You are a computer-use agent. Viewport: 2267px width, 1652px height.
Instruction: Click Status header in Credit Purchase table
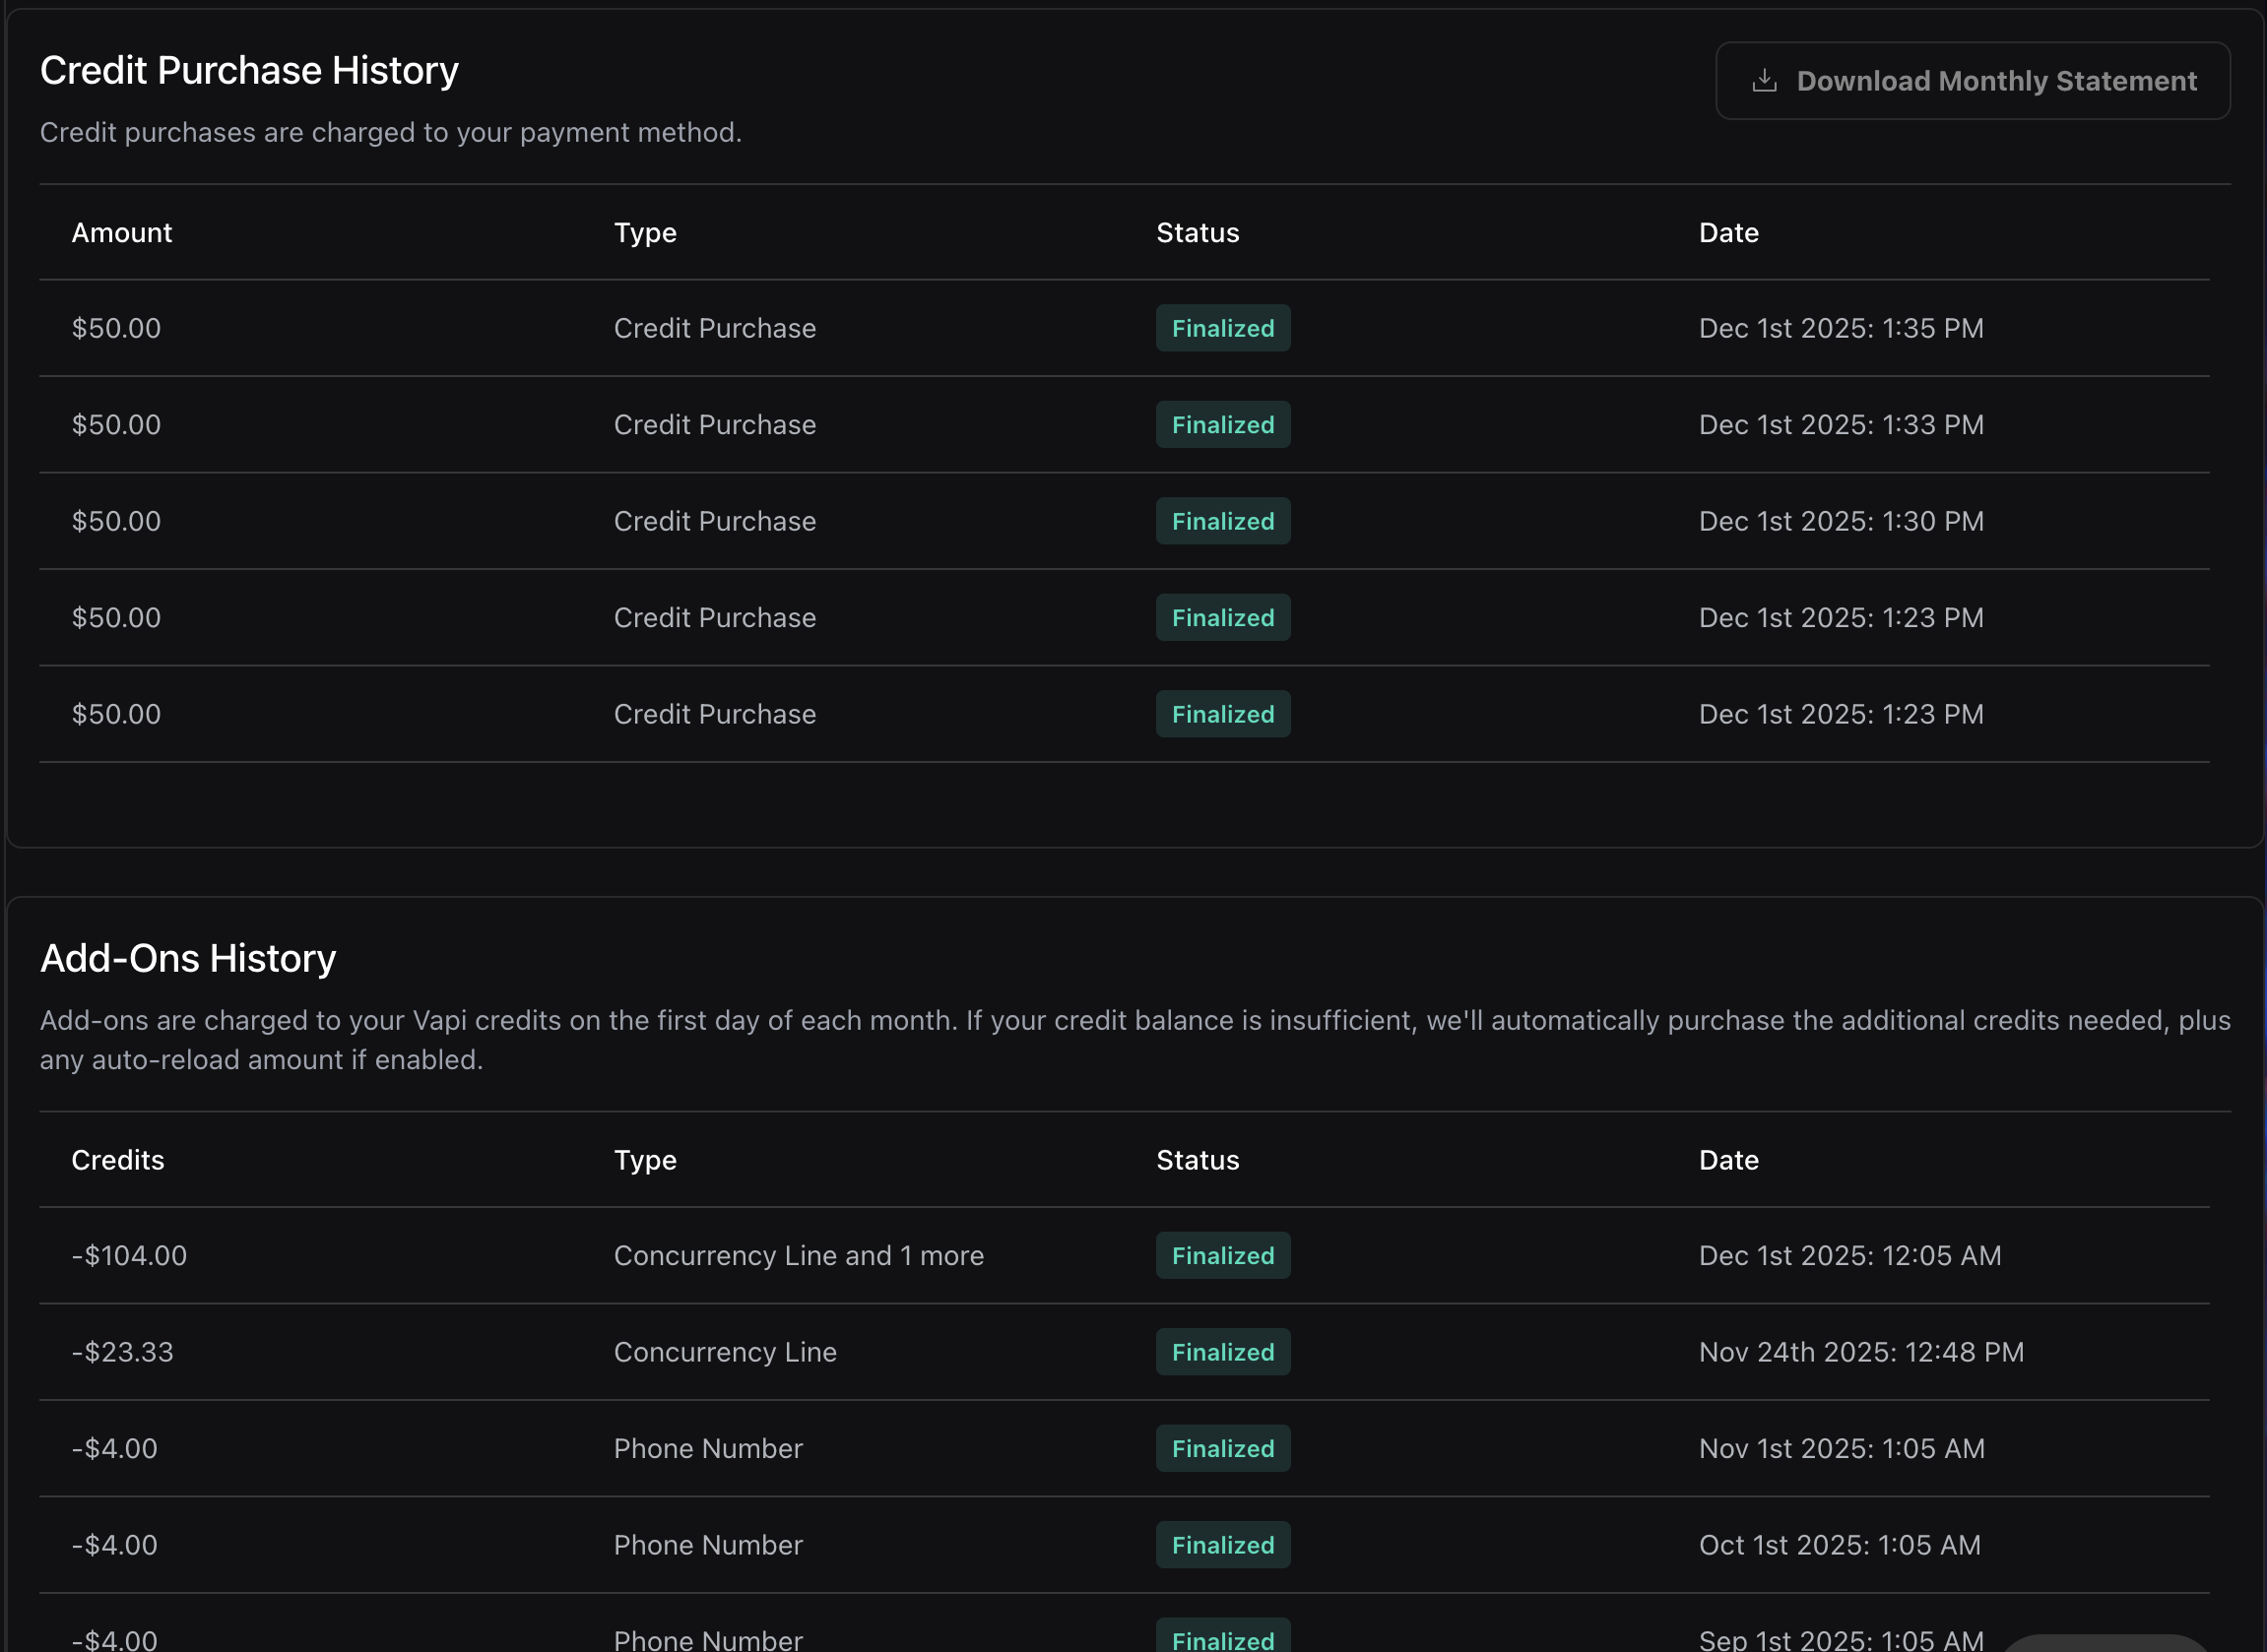click(x=1197, y=233)
